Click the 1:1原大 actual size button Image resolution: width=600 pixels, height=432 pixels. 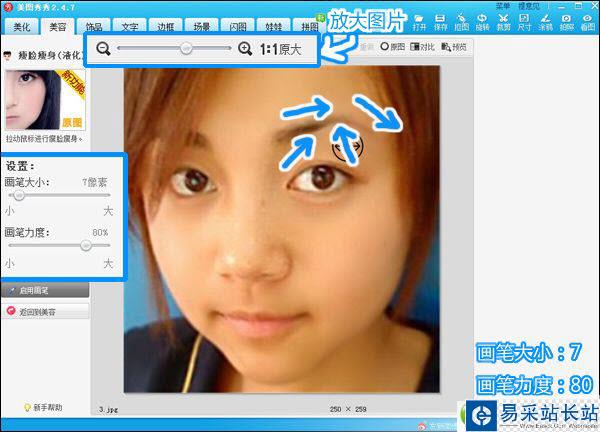[281, 49]
